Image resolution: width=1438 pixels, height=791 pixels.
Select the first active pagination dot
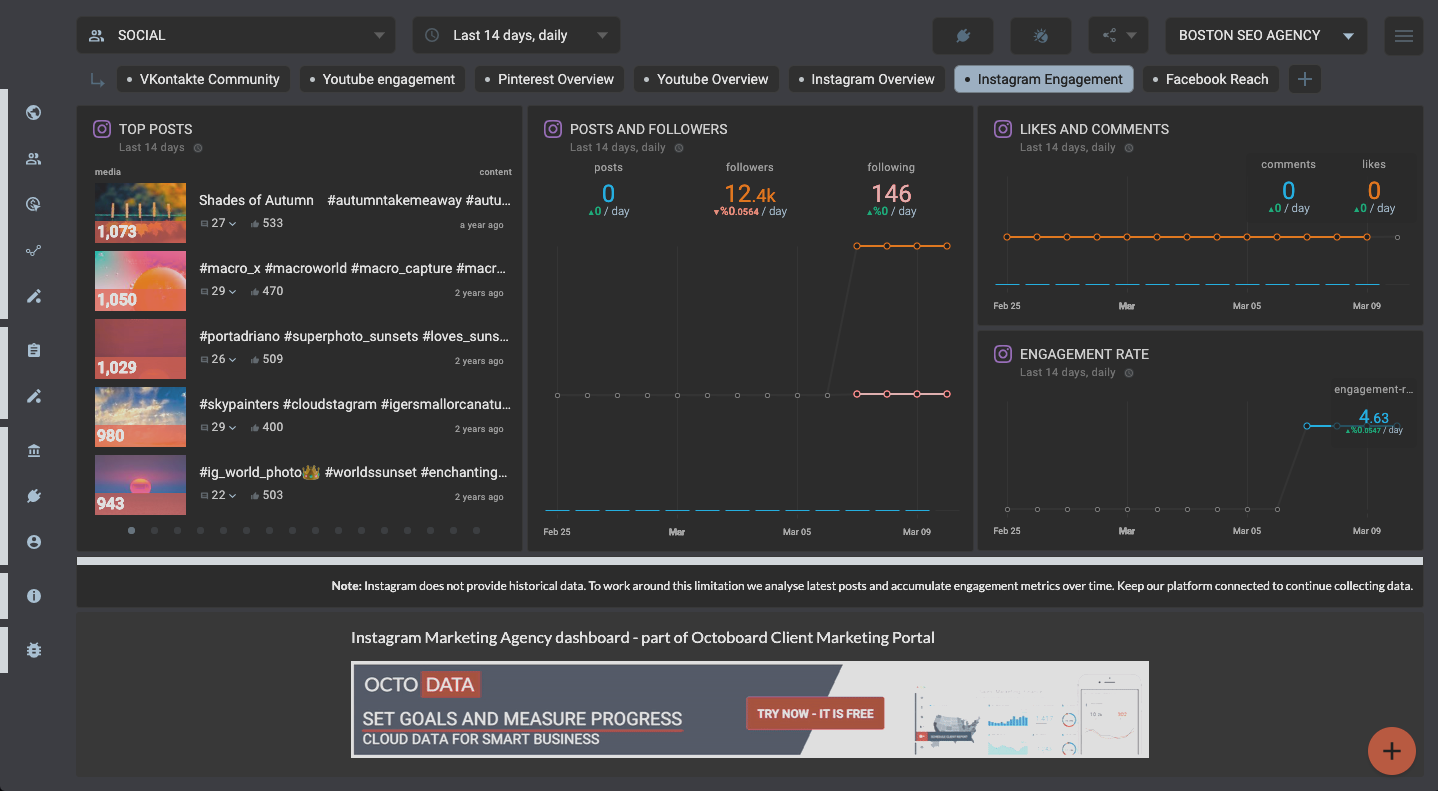tap(132, 531)
